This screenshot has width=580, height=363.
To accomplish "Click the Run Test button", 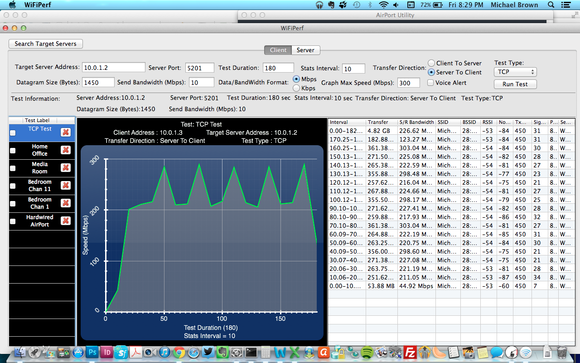I will [x=515, y=84].
